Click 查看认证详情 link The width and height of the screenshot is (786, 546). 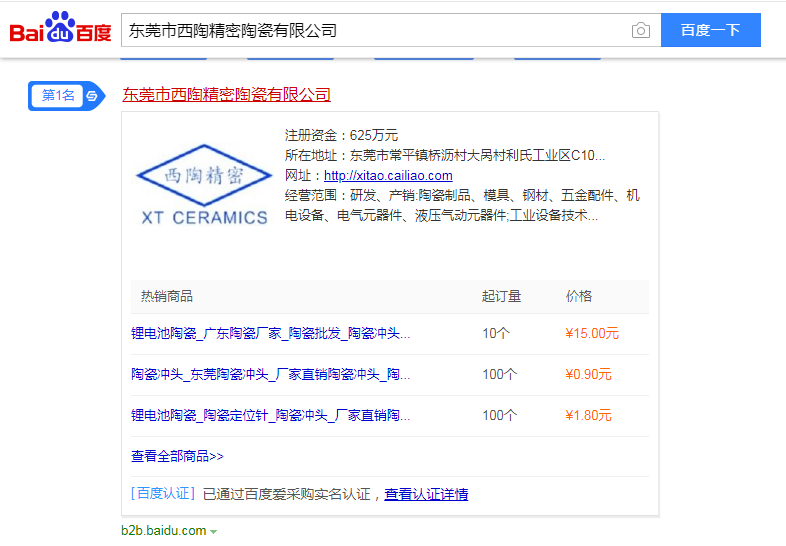426,494
